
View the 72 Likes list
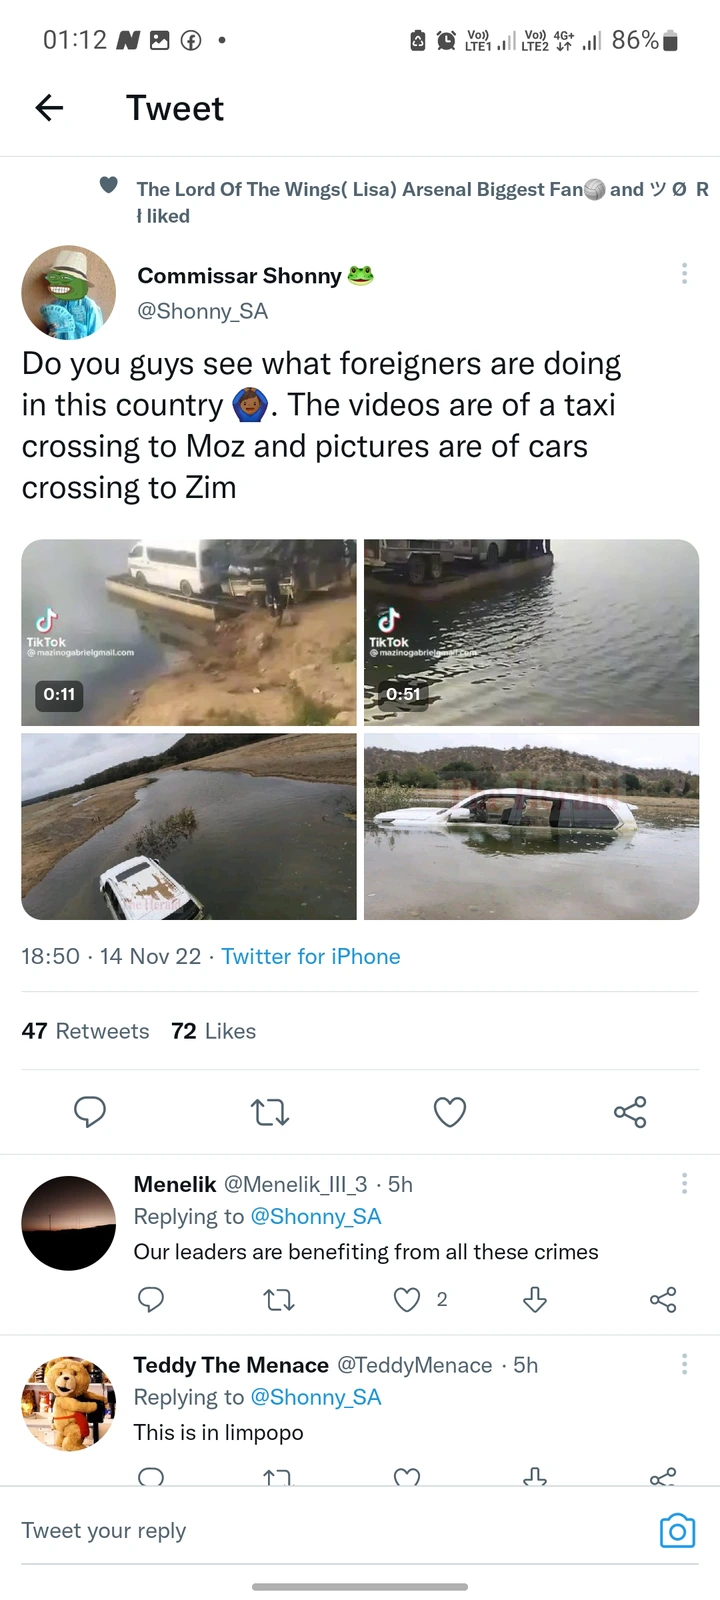coord(214,1031)
